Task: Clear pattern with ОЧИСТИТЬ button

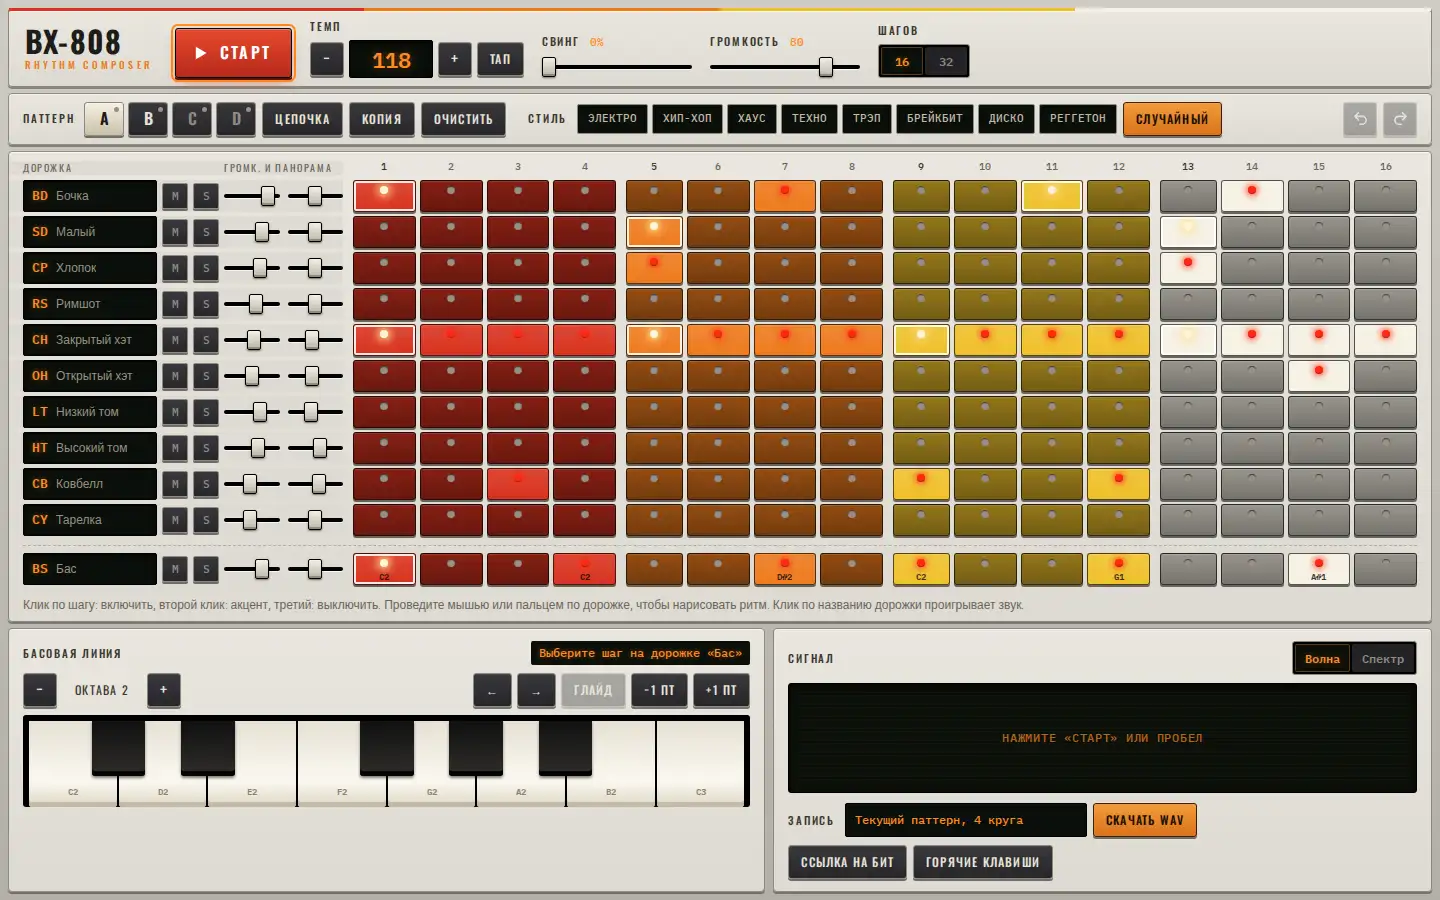Action: (x=463, y=119)
